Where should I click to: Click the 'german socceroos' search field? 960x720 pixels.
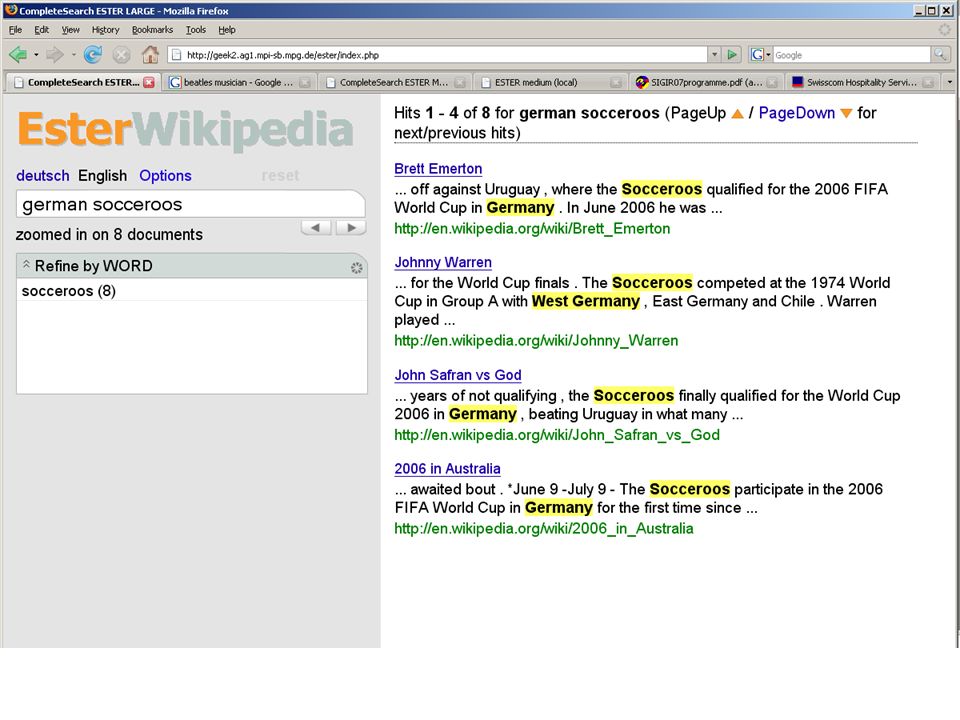[x=191, y=204]
